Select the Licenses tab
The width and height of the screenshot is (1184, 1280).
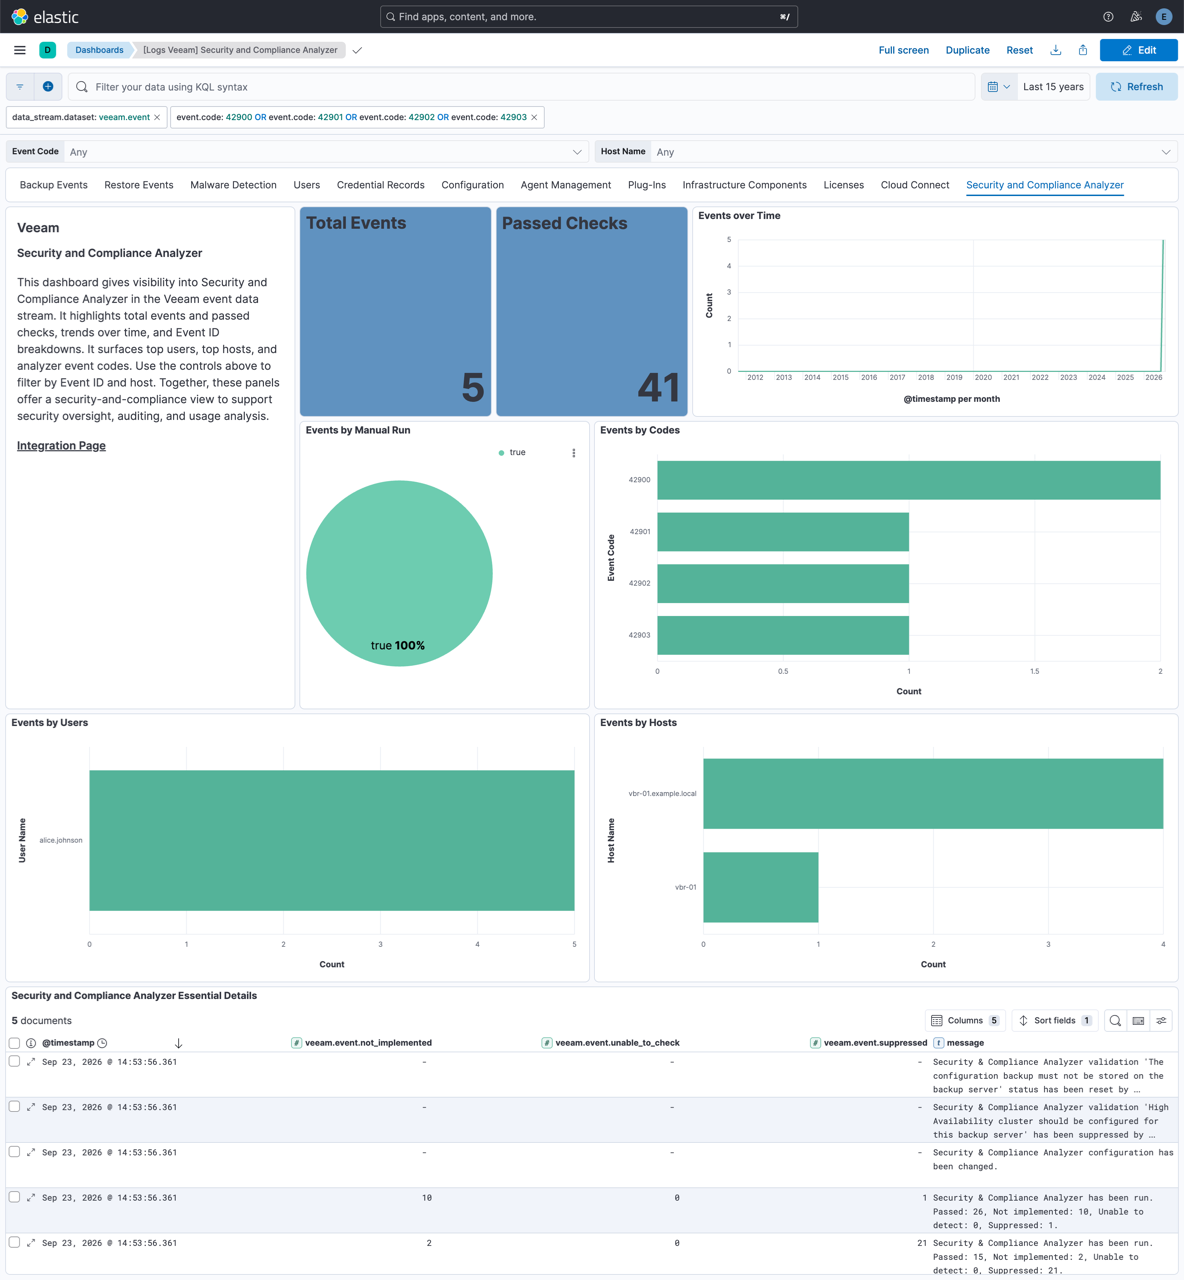click(x=844, y=185)
